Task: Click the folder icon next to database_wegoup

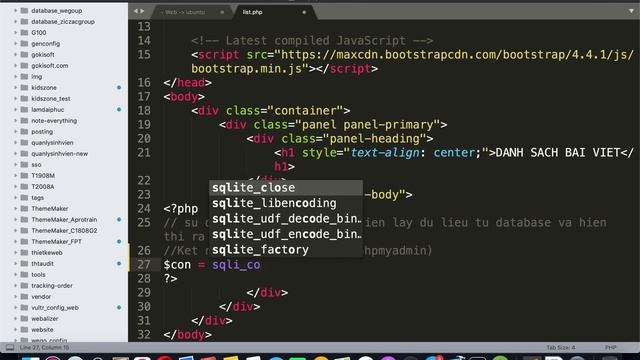Action: coord(24,11)
